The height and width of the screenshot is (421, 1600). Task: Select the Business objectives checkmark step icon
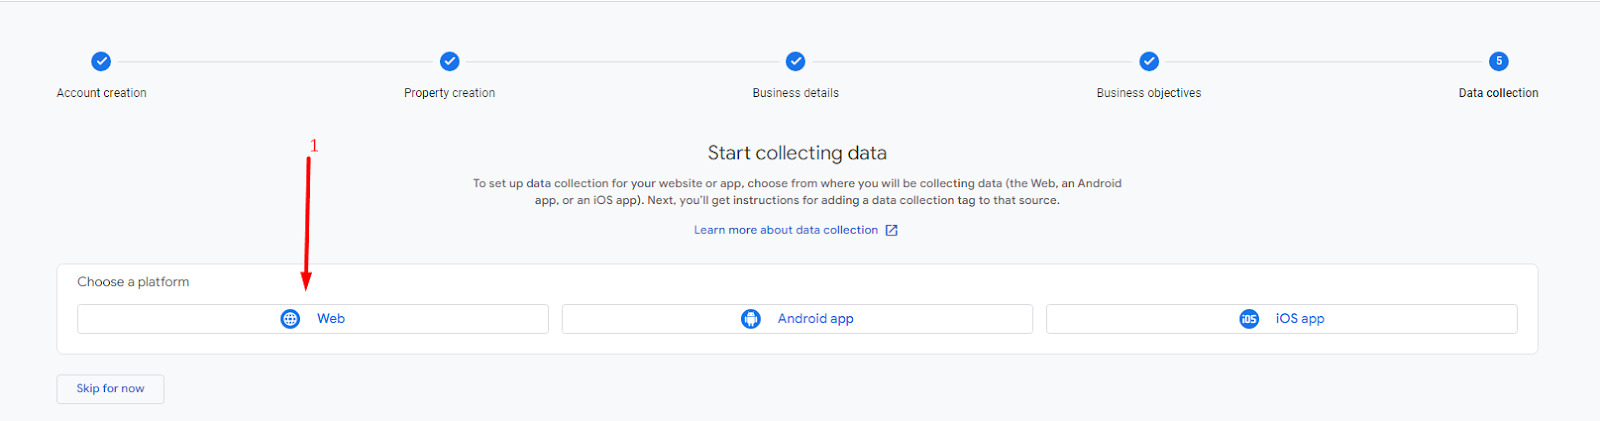click(1149, 62)
